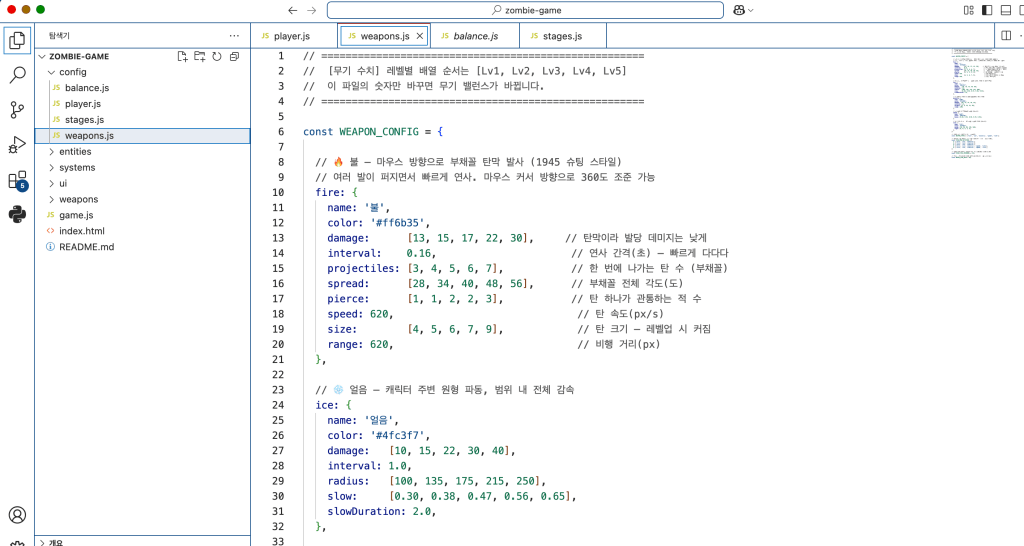Go back using the navigation arrow

point(293,10)
